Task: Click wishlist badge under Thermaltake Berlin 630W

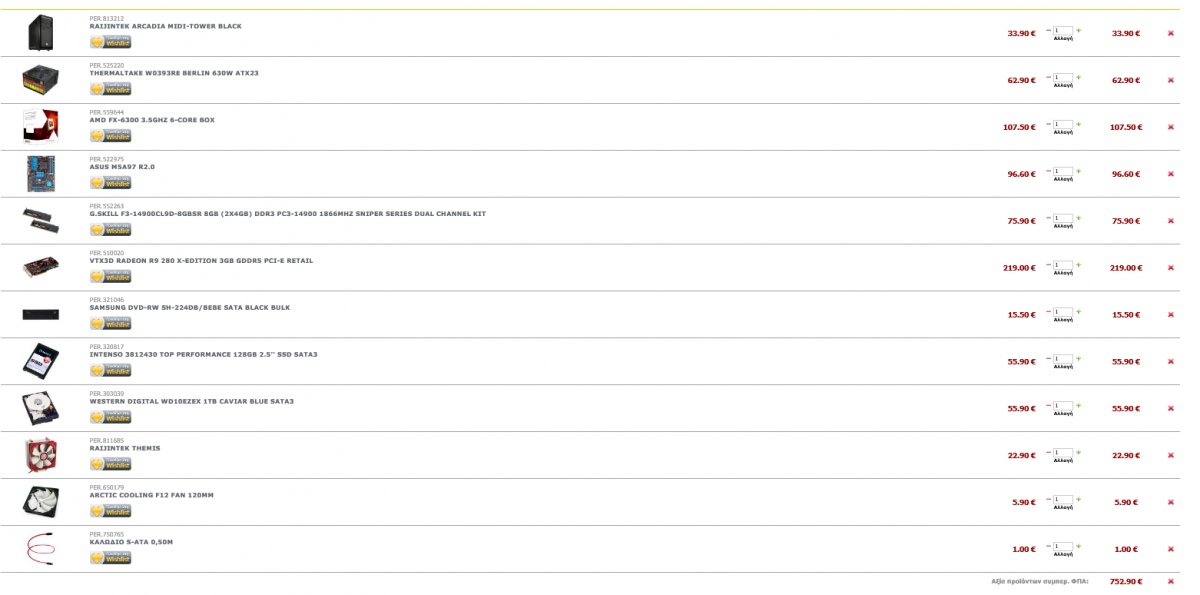Action: coord(110,89)
